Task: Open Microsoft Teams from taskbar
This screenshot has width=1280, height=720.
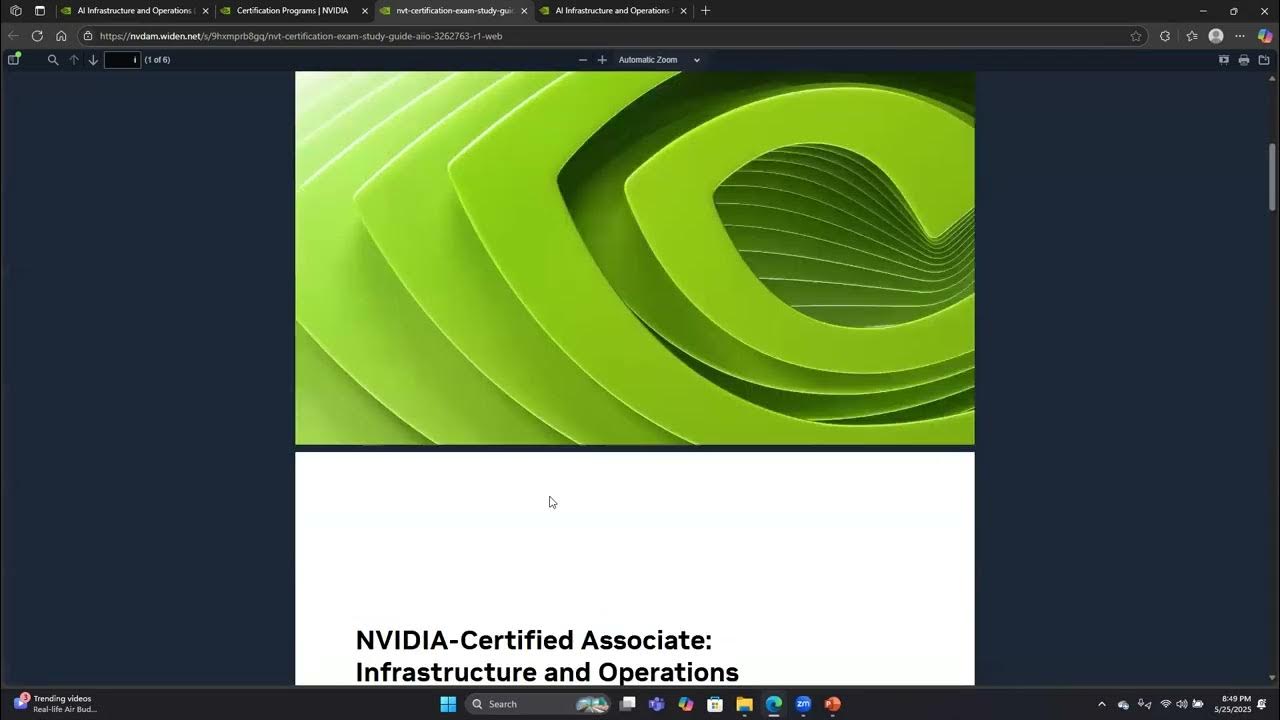Action: pyautogui.click(x=657, y=704)
